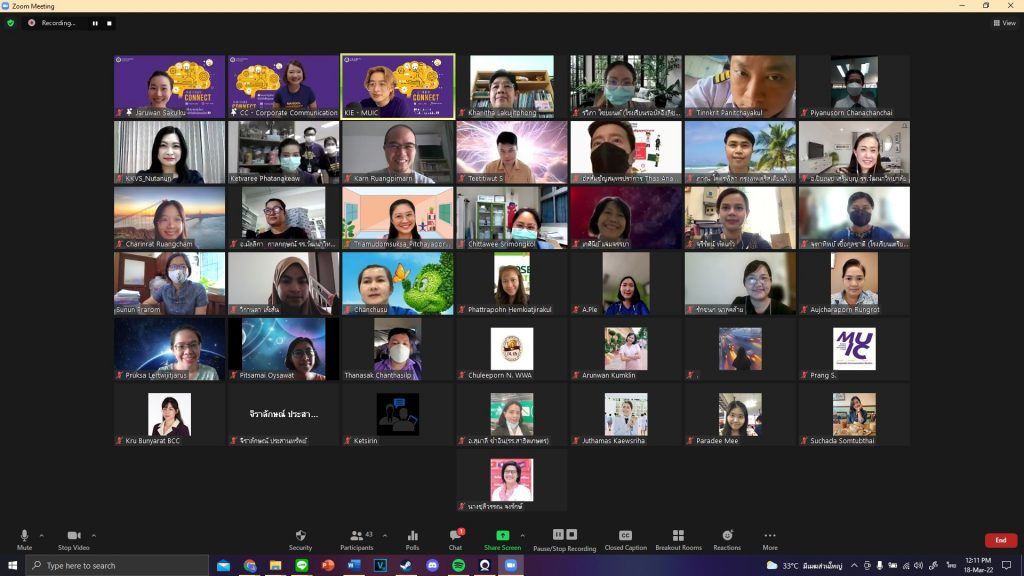Image resolution: width=1024 pixels, height=576 pixels.
Task: Expand the arrow next to Participants
Action: [385, 535]
